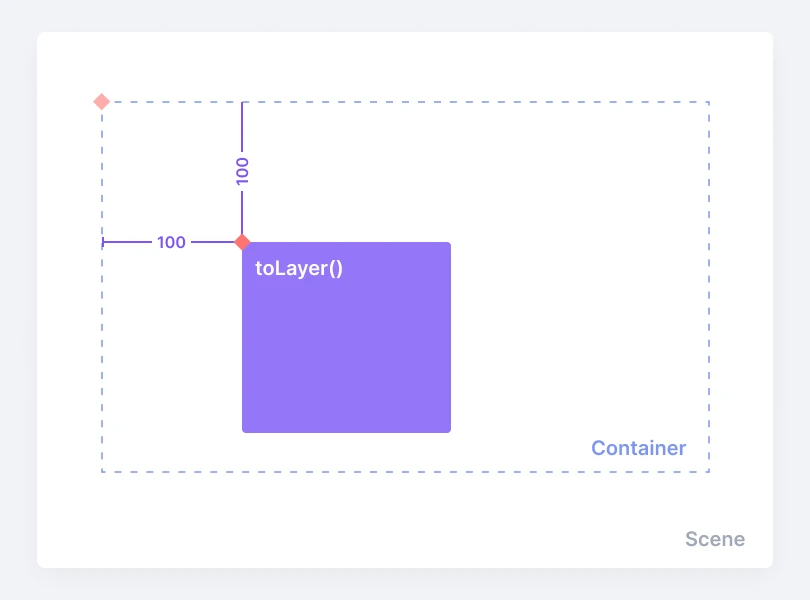Viewport: 810px width, 600px height.
Task: Click the blue "Container" label
Action: 638,448
